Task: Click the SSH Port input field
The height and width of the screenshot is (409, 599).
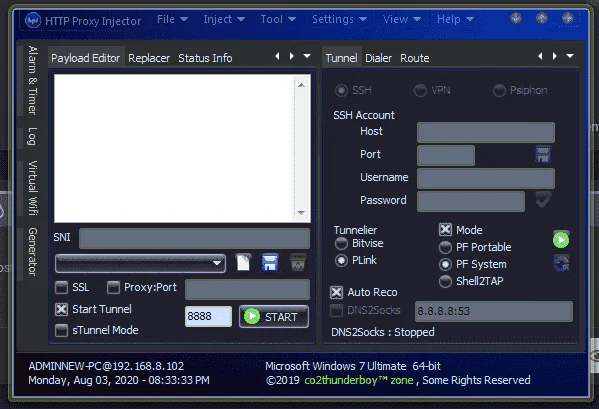Action: point(446,155)
